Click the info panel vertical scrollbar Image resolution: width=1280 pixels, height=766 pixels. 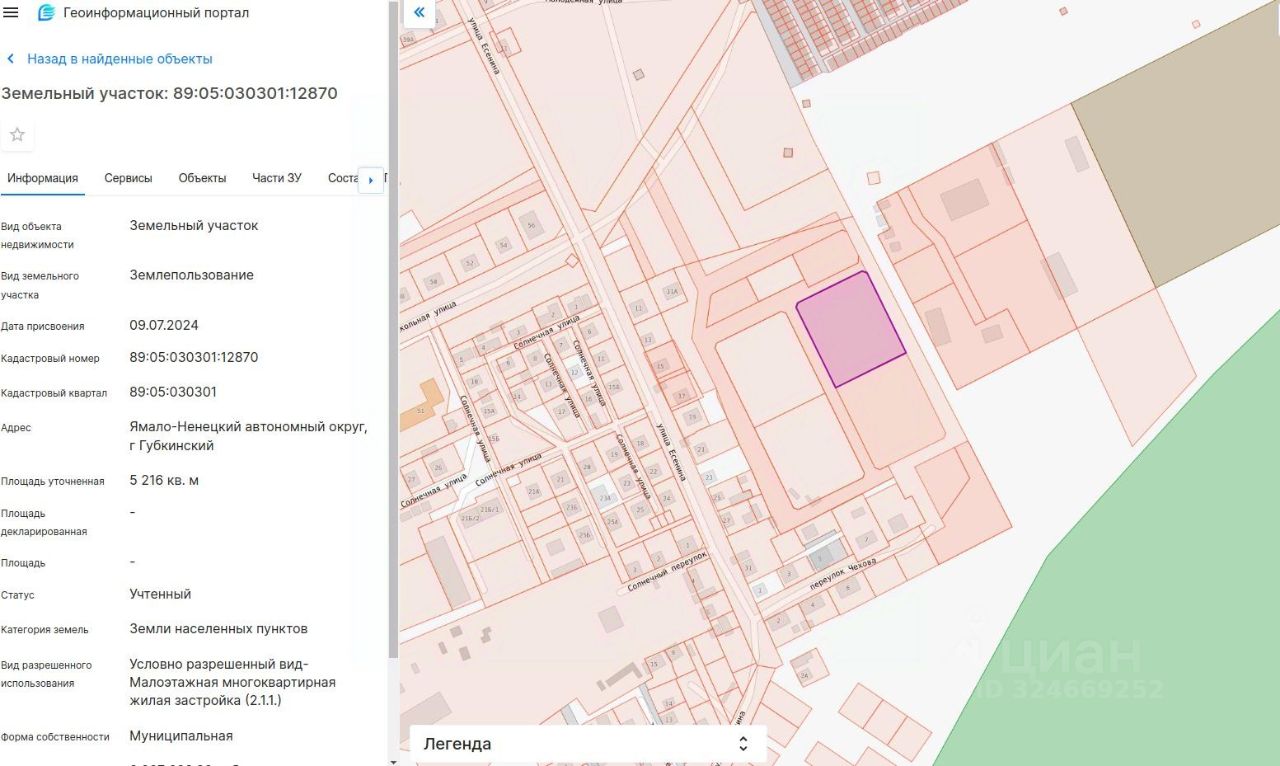(x=393, y=330)
